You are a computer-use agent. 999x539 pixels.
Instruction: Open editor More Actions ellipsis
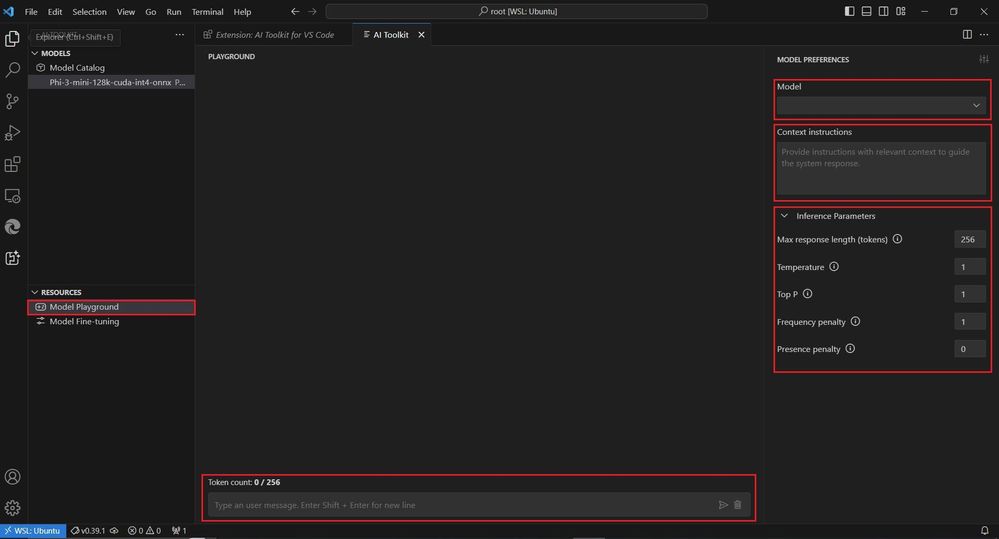[984, 34]
